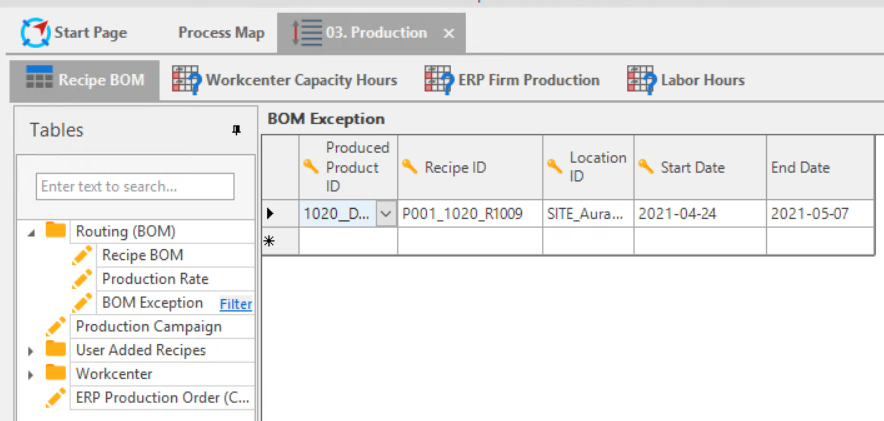
Task: Open Recipe BOM in the tree
Action: pos(143,255)
